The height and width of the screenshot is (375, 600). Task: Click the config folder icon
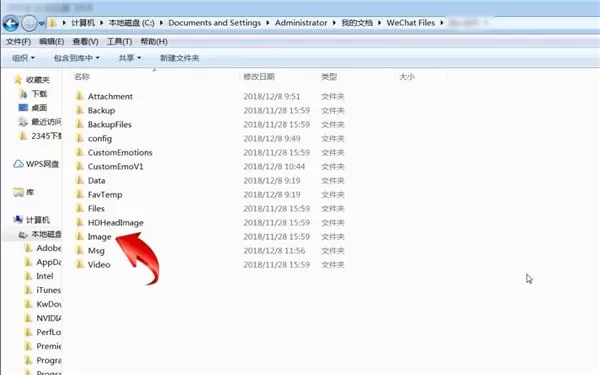point(80,138)
